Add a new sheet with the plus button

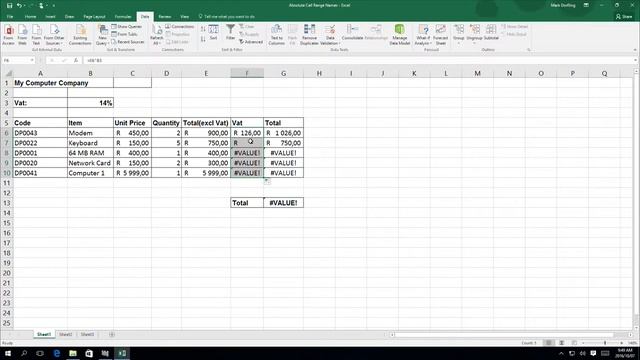[111, 334]
